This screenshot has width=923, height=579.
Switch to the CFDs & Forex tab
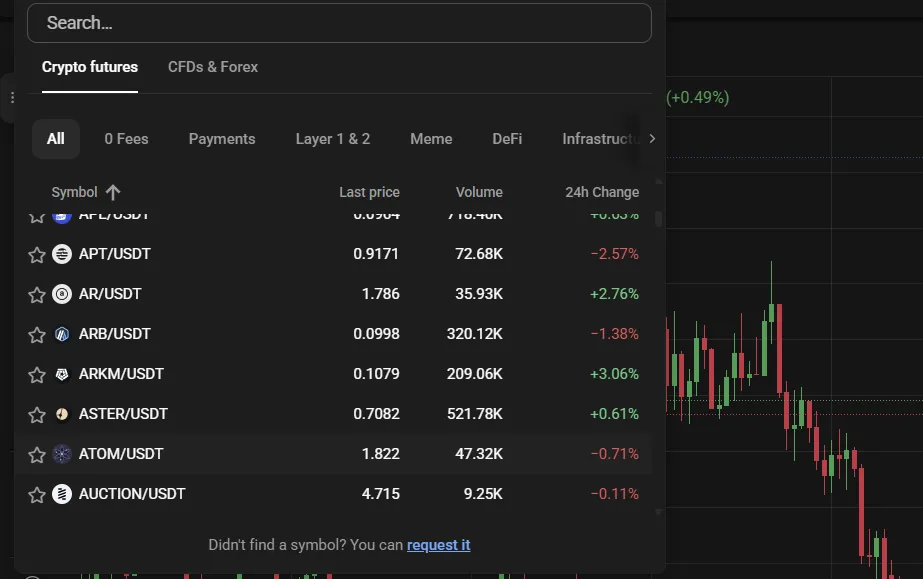tap(212, 67)
